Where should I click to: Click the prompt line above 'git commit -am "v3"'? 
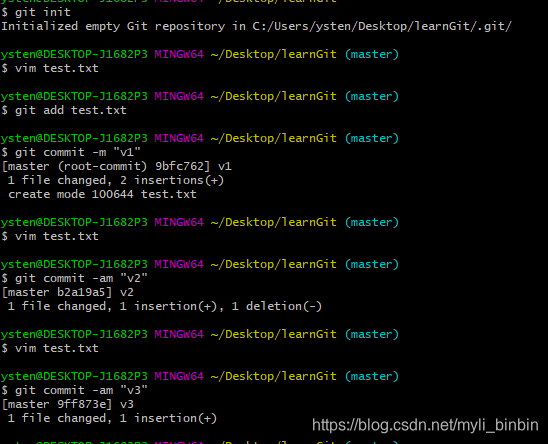click(x=200, y=376)
